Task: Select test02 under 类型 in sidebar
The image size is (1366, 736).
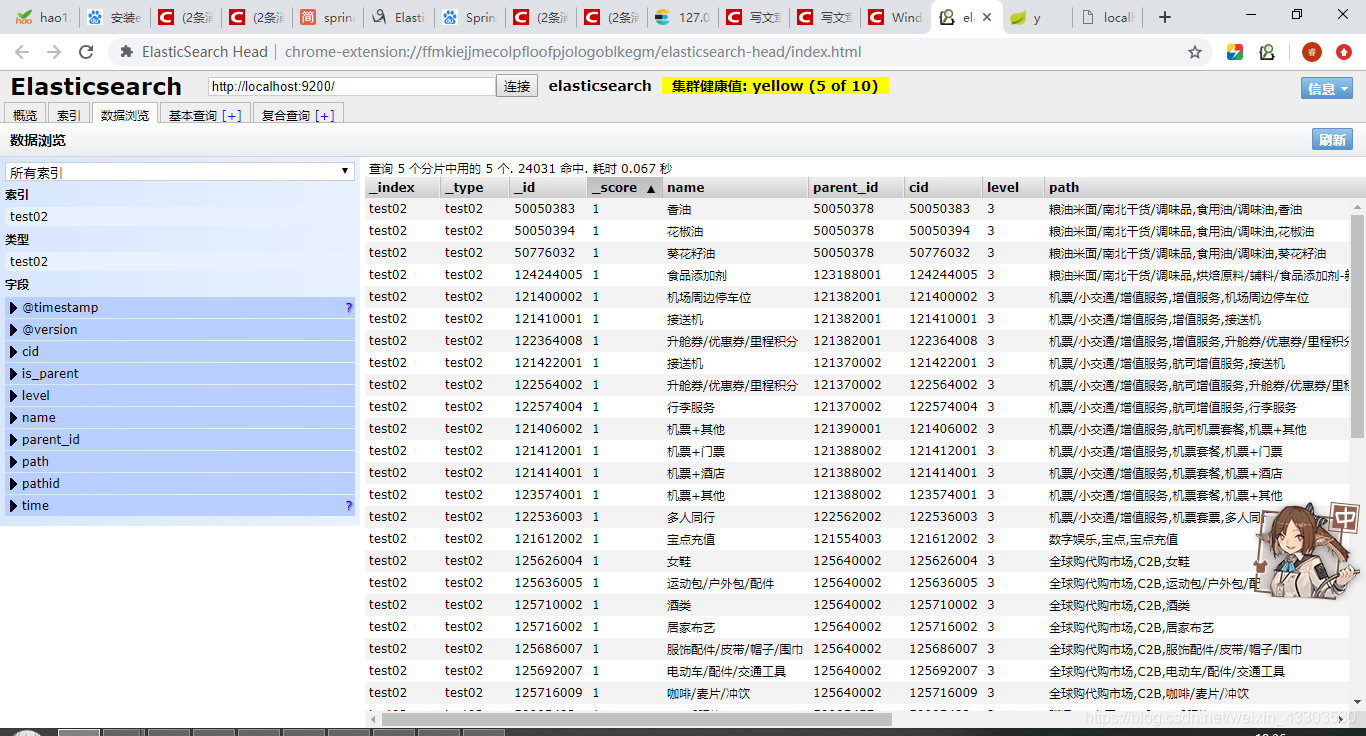Action: 180,261
